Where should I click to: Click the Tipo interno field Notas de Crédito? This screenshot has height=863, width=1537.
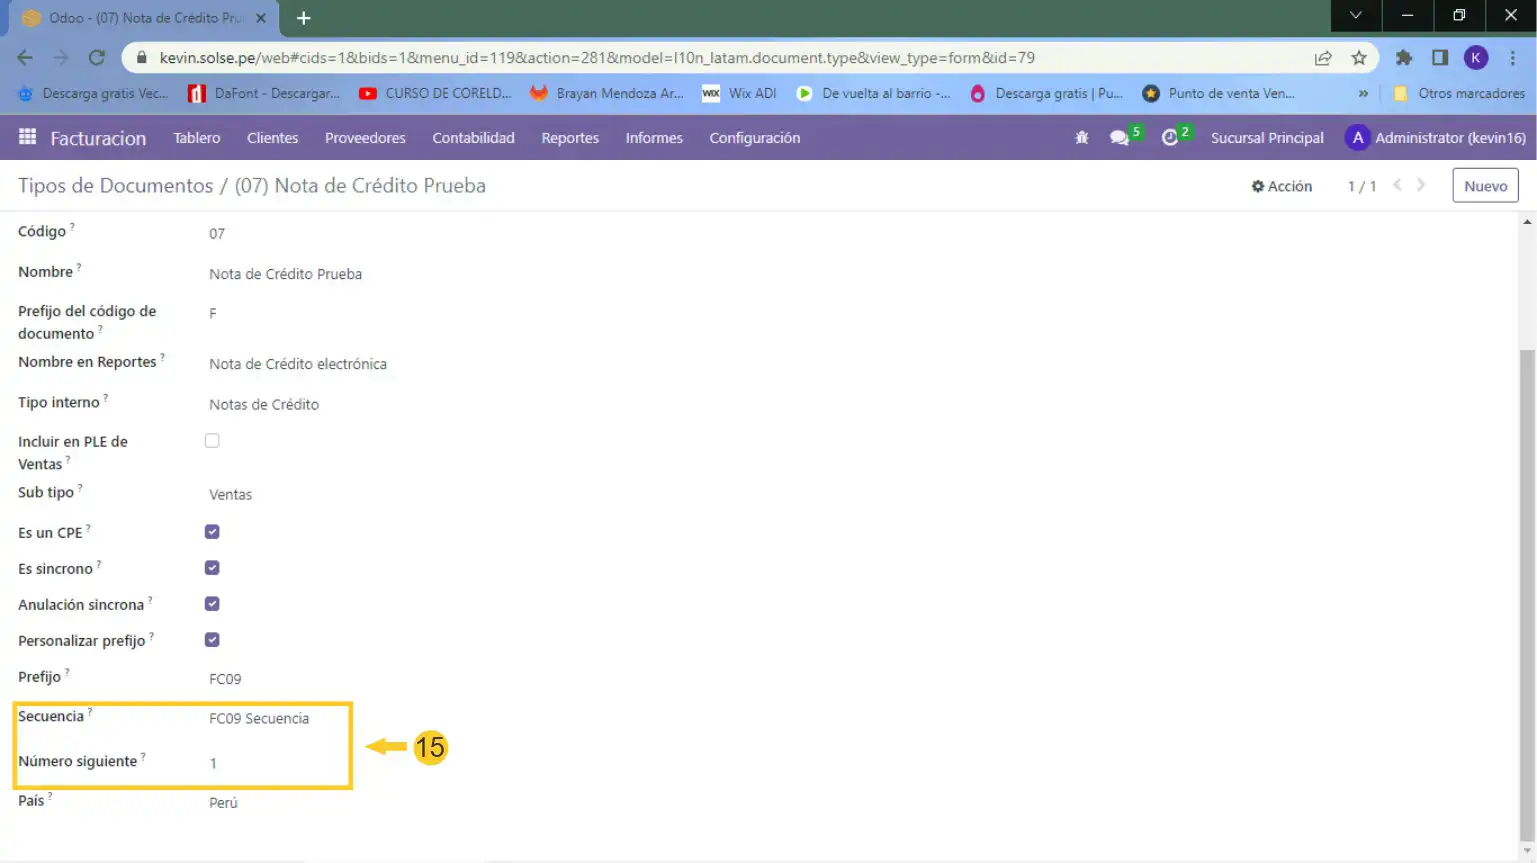click(x=264, y=404)
